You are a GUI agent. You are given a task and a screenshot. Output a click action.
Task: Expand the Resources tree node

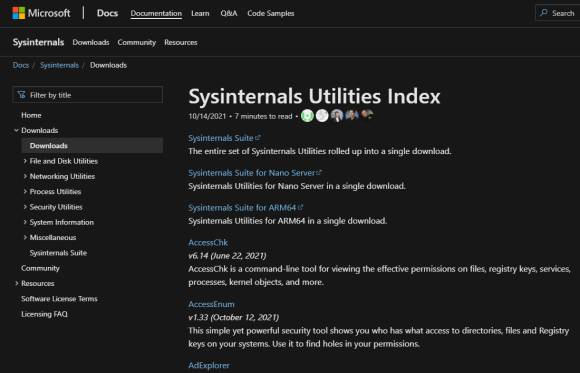(16, 283)
